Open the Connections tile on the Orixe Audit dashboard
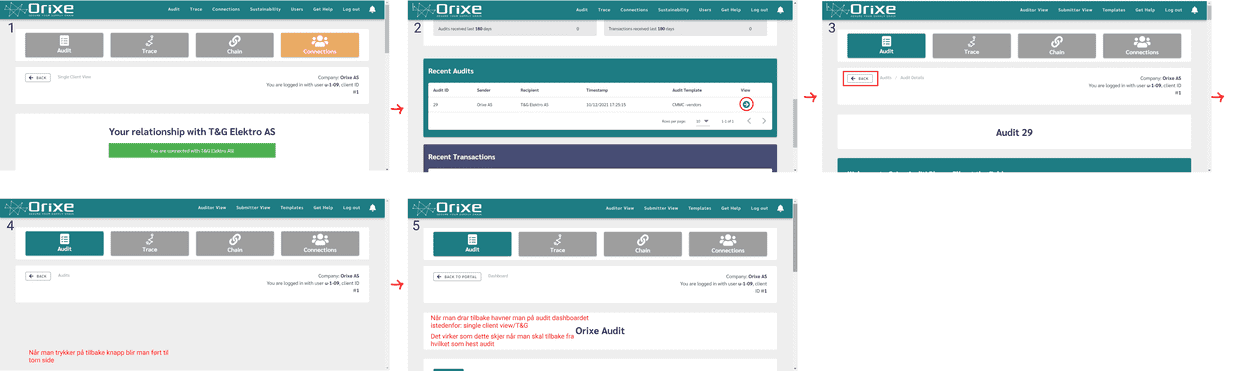Screen dimensions: 1260x371 coord(728,244)
